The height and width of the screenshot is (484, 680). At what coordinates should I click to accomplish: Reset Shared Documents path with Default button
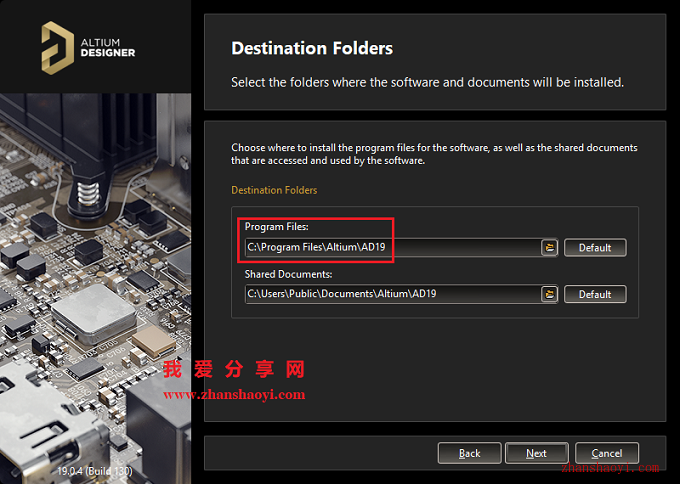pyautogui.click(x=595, y=294)
